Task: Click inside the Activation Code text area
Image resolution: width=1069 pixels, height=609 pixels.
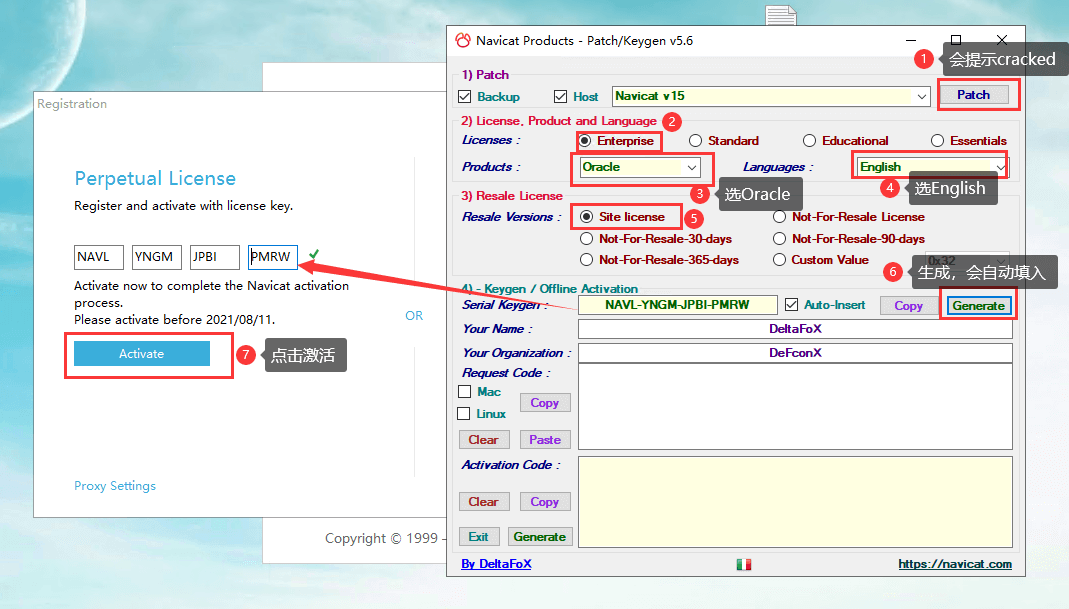Action: (x=795, y=502)
